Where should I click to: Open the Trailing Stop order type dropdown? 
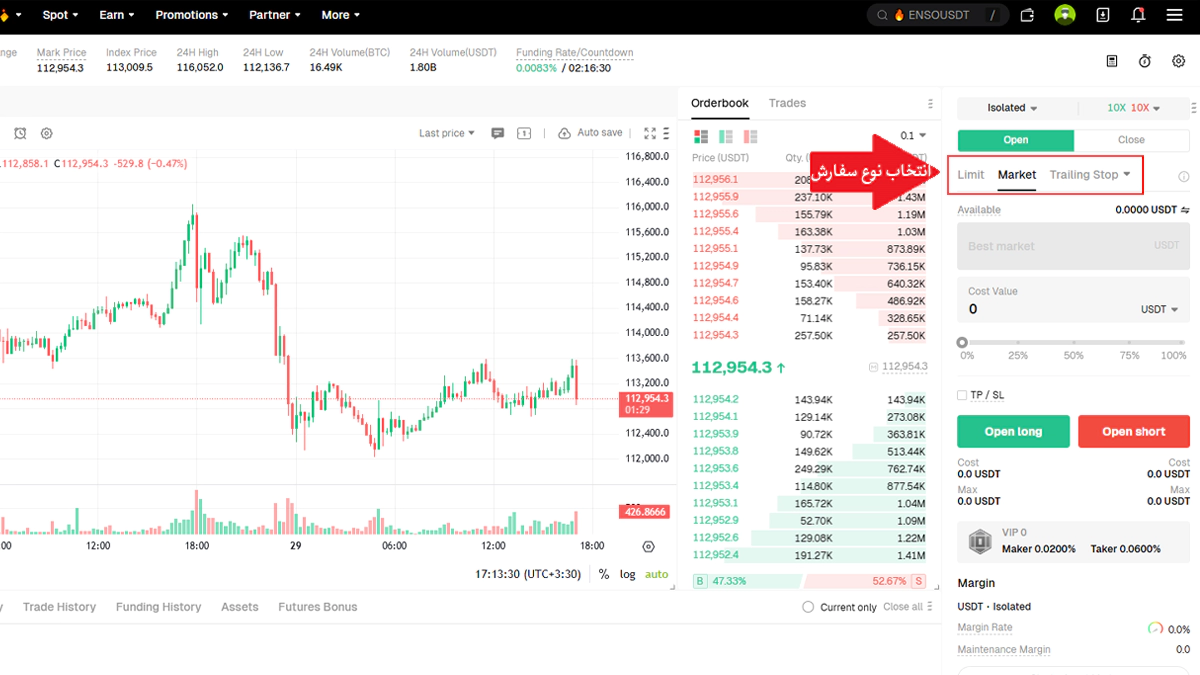point(1089,175)
